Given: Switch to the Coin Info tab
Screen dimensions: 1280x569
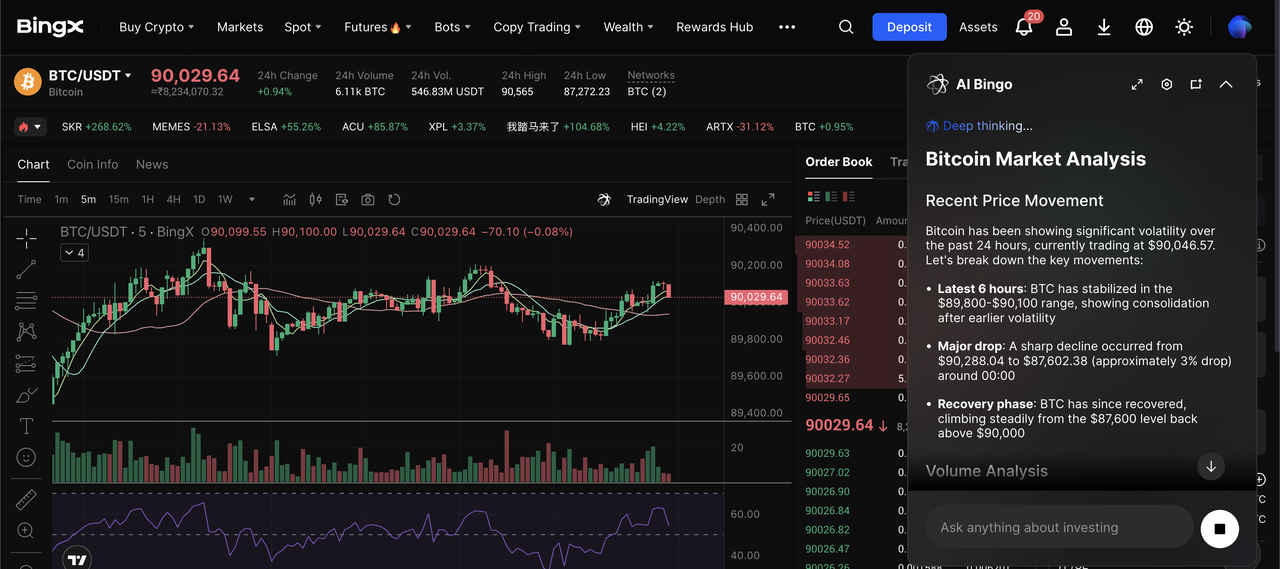Looking at the screenshot, I should coord(92,164).
